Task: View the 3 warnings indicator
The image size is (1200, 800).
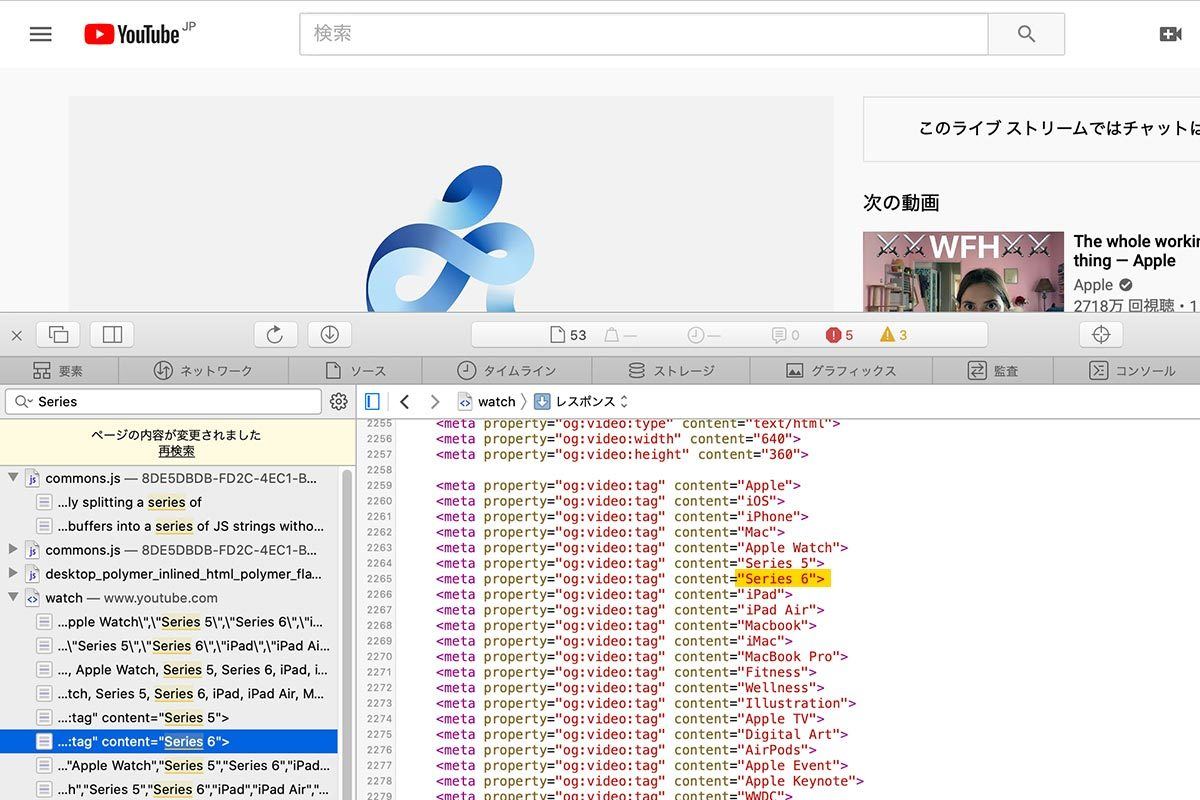Action: [894, 335]
